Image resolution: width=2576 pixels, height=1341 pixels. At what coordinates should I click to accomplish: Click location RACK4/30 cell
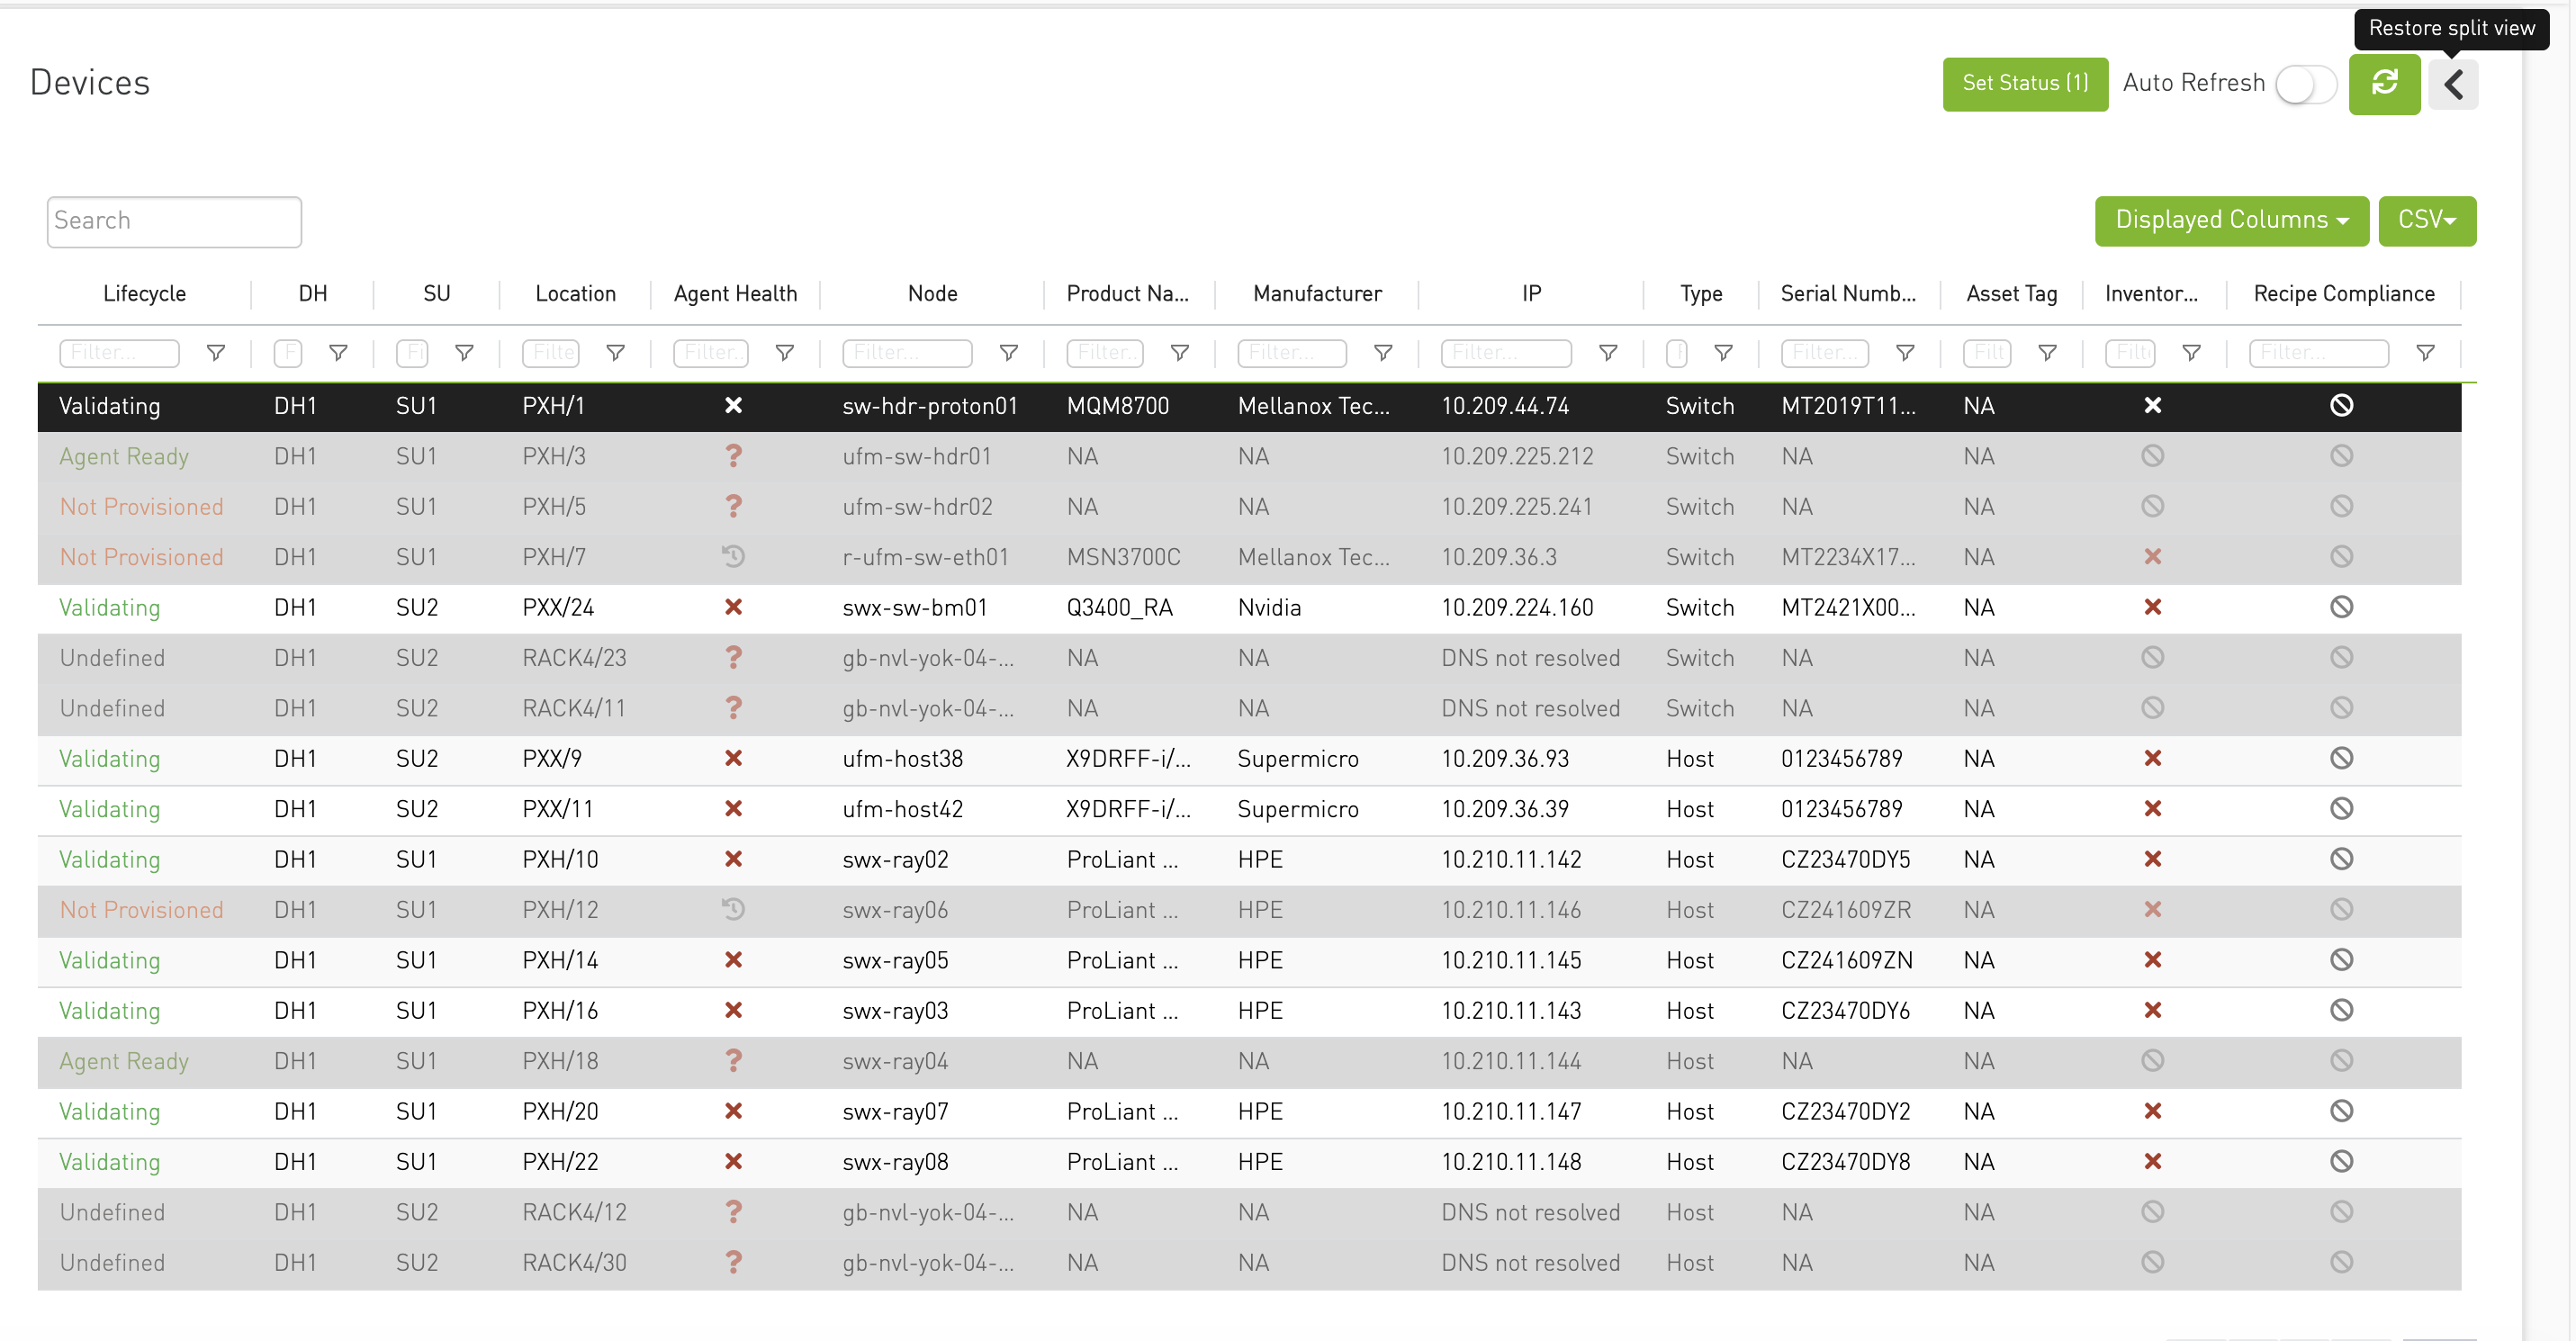pyautogui.click(x=574, y=1262)
